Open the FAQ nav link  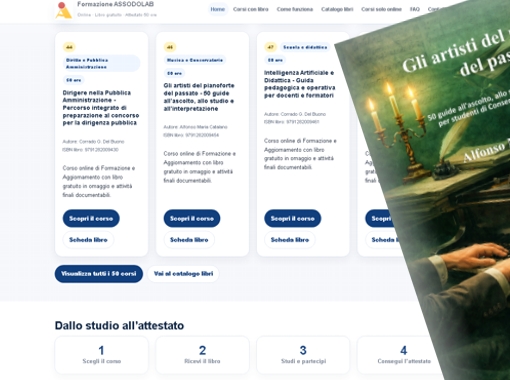click(x=415, y=9)
